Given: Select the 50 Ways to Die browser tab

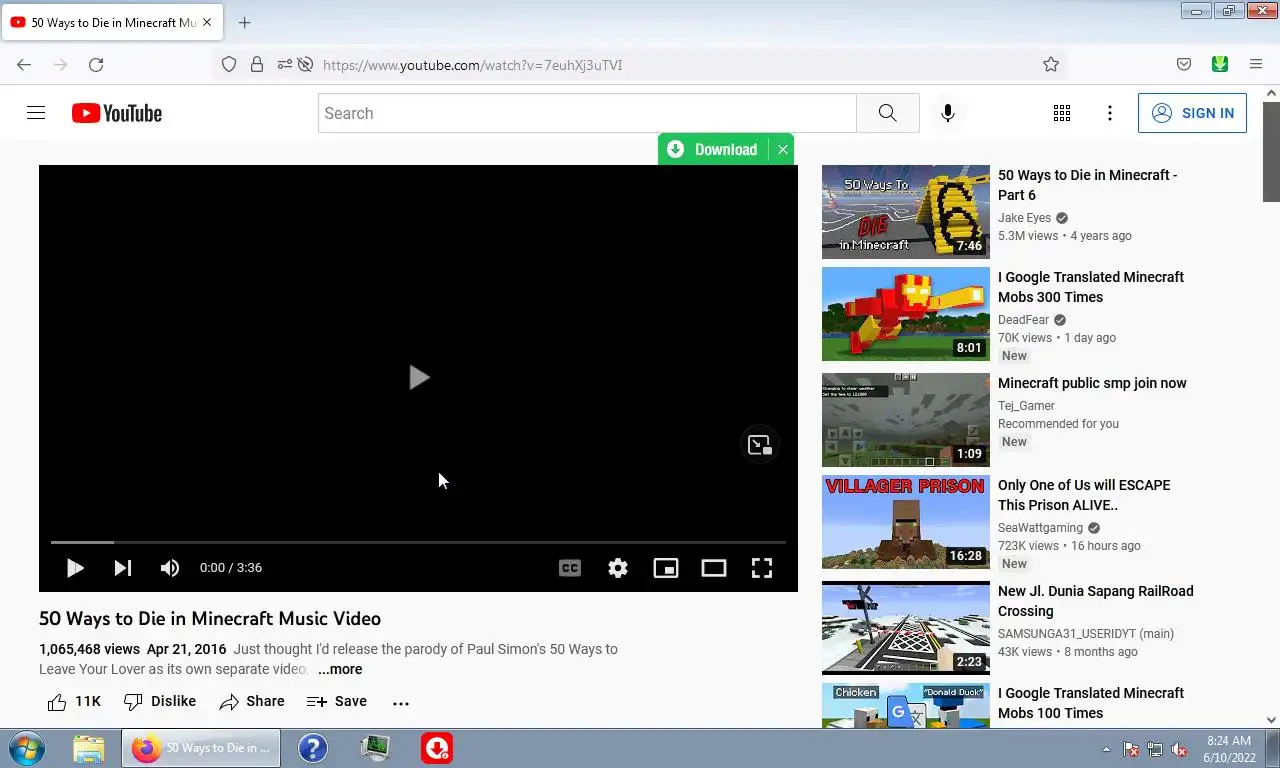Looking at the screenshot, I should point(112,22).
